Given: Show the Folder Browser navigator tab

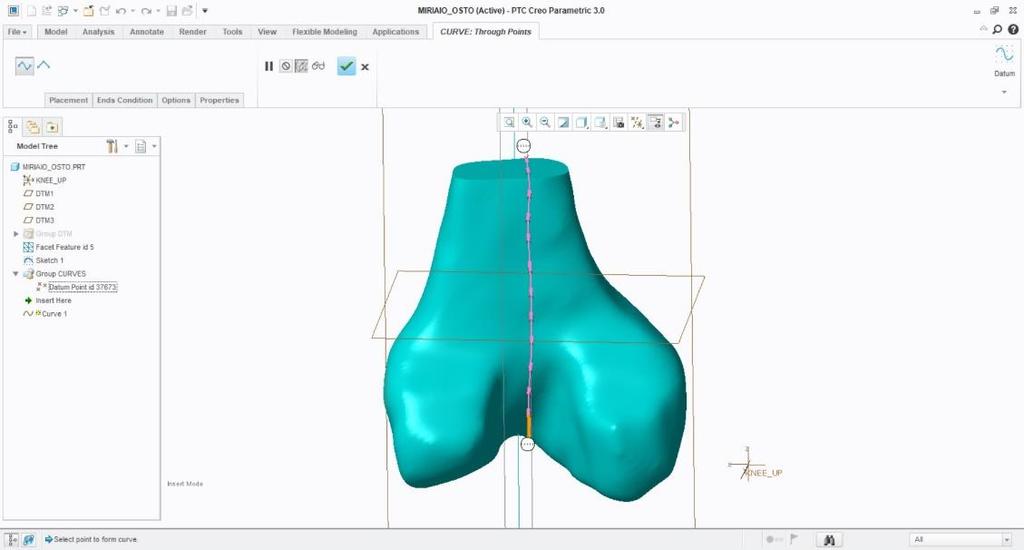Looking at the screenshot, I should (x=33, y=127).
